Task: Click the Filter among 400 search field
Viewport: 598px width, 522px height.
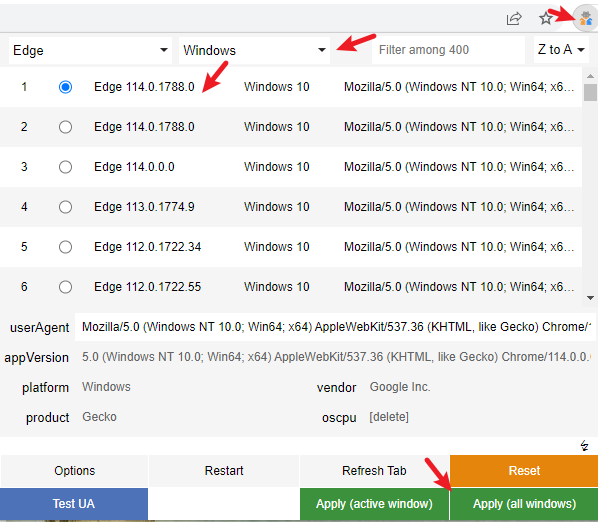Action: pyautogui.click(x=448, y=50)
